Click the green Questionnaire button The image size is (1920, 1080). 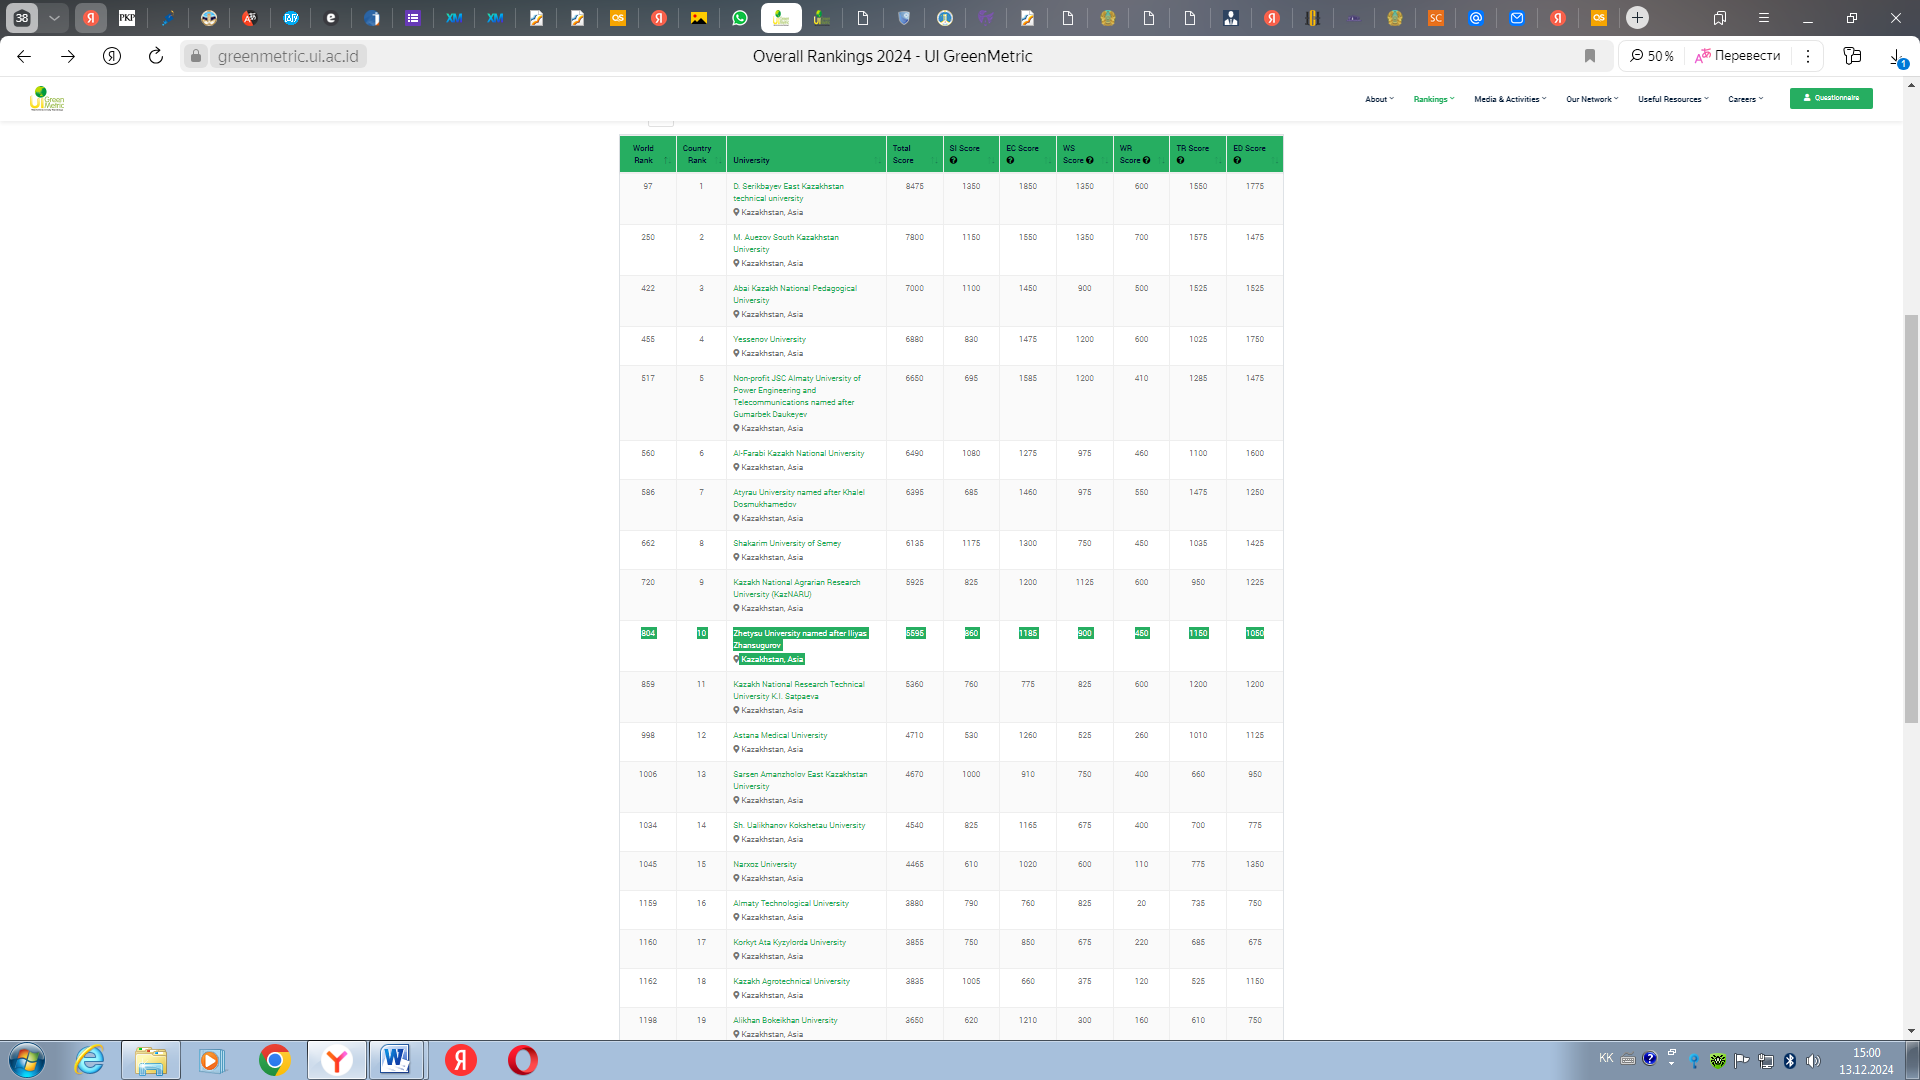(1830, 98)
